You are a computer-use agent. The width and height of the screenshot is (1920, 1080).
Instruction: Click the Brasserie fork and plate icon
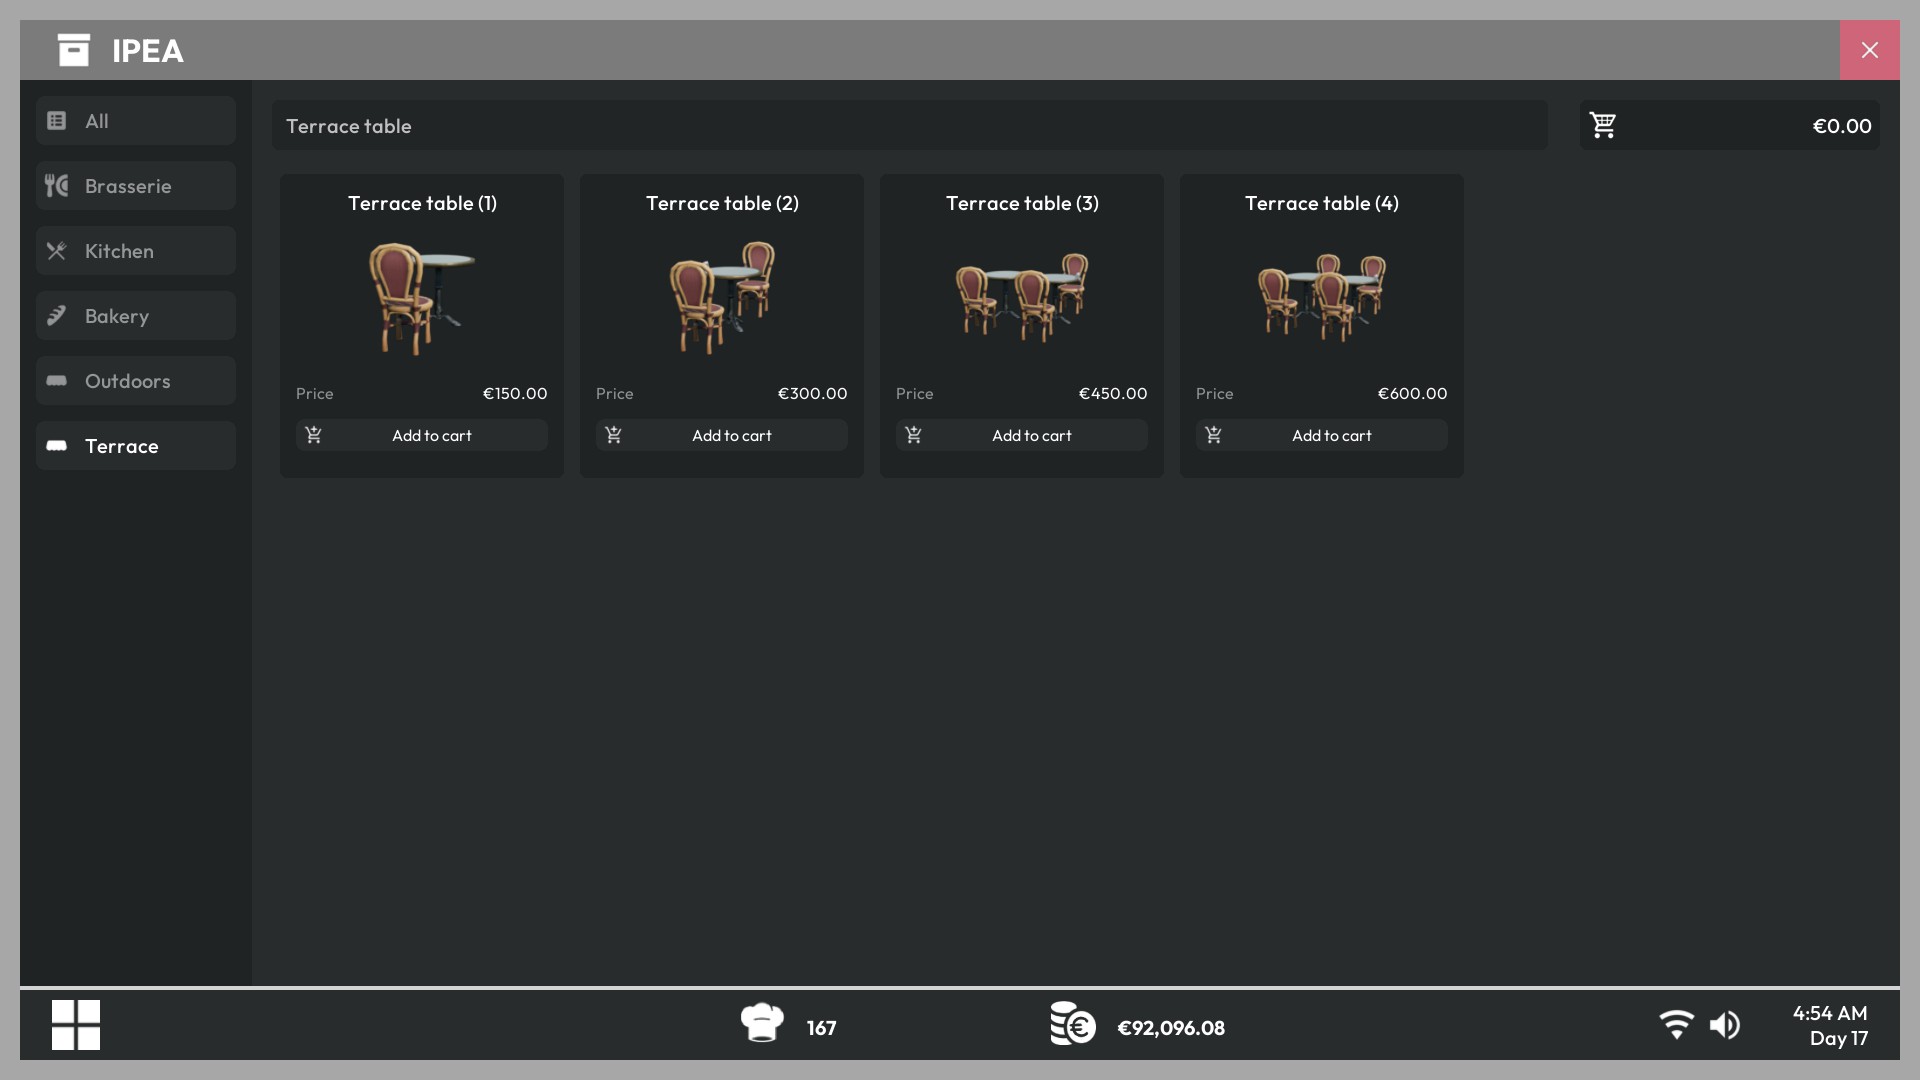pos(57,186)
